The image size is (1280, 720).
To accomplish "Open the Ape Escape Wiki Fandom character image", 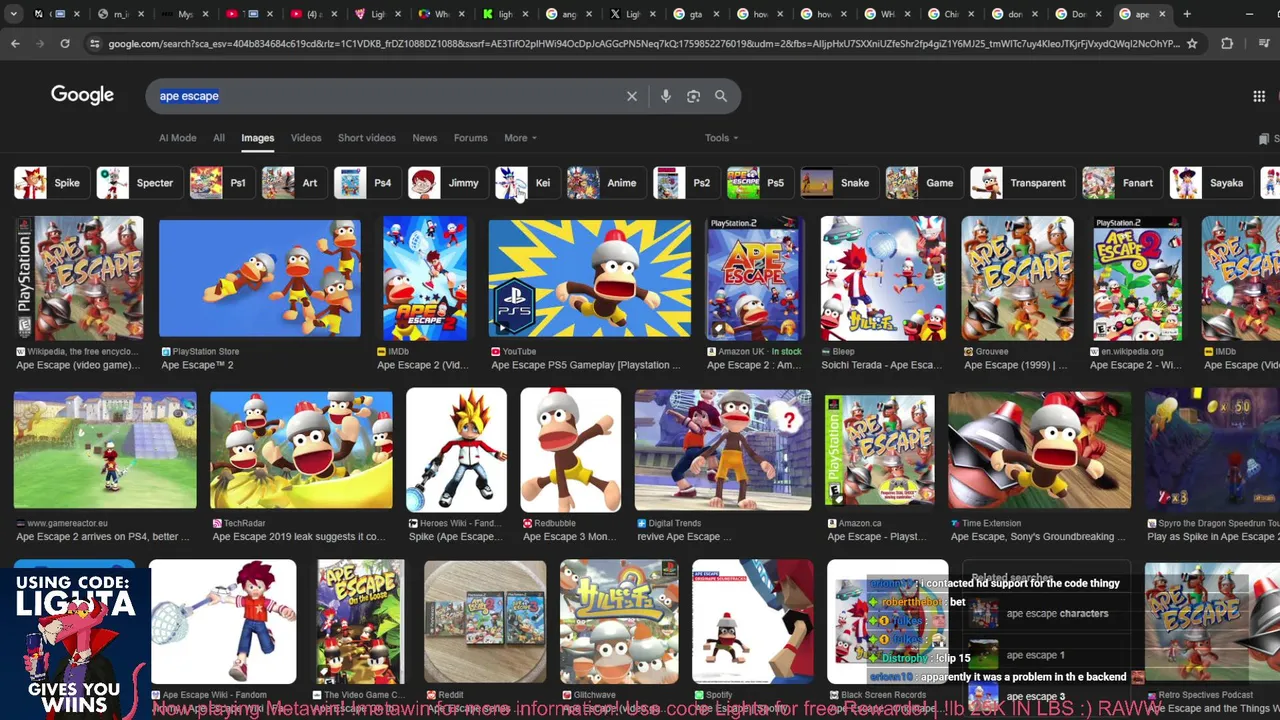I will [223, 622].
